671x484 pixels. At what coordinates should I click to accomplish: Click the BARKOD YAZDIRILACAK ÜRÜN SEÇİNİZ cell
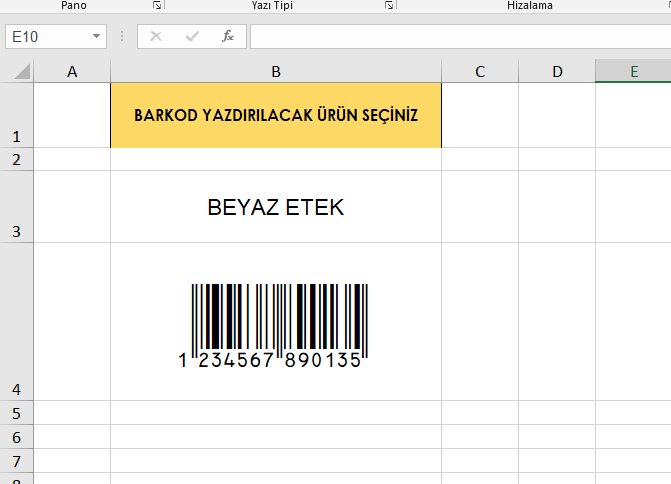(276, 116)
